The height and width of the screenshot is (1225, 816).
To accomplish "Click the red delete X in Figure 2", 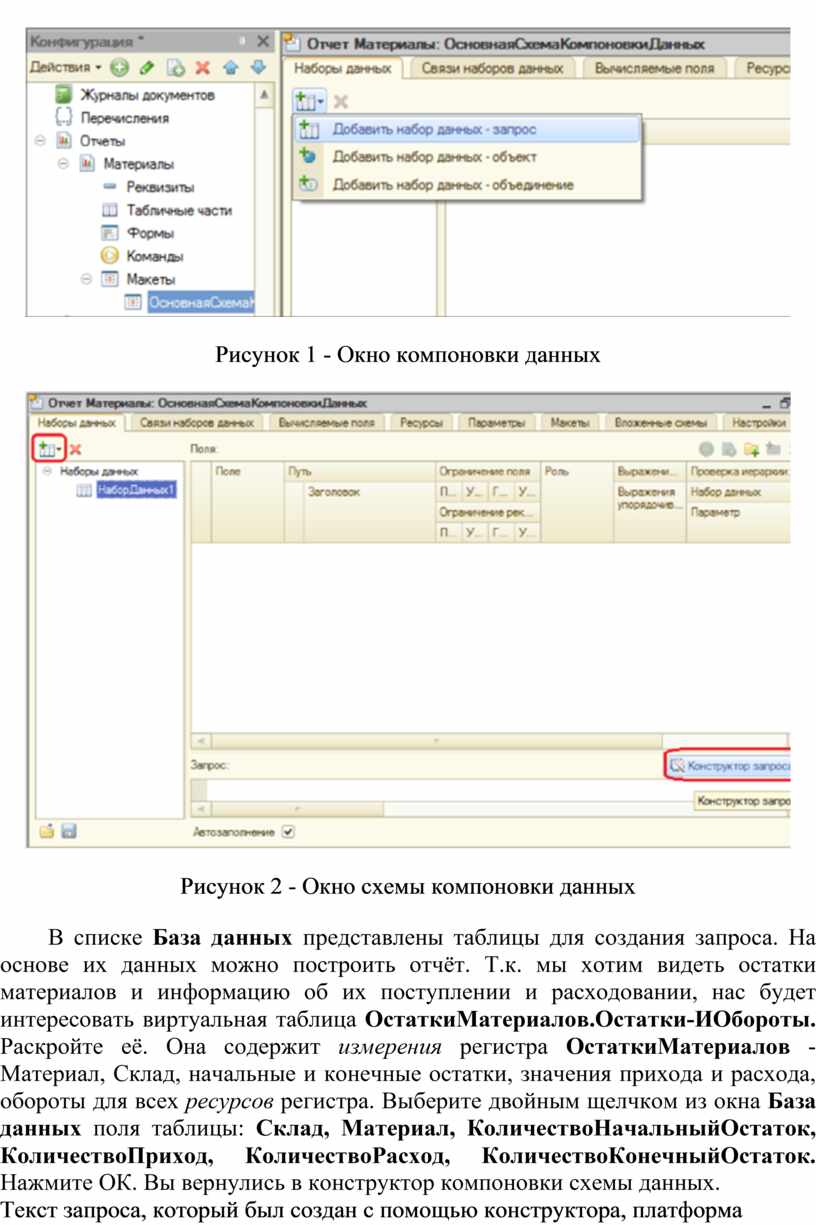I will click(76, 450).
